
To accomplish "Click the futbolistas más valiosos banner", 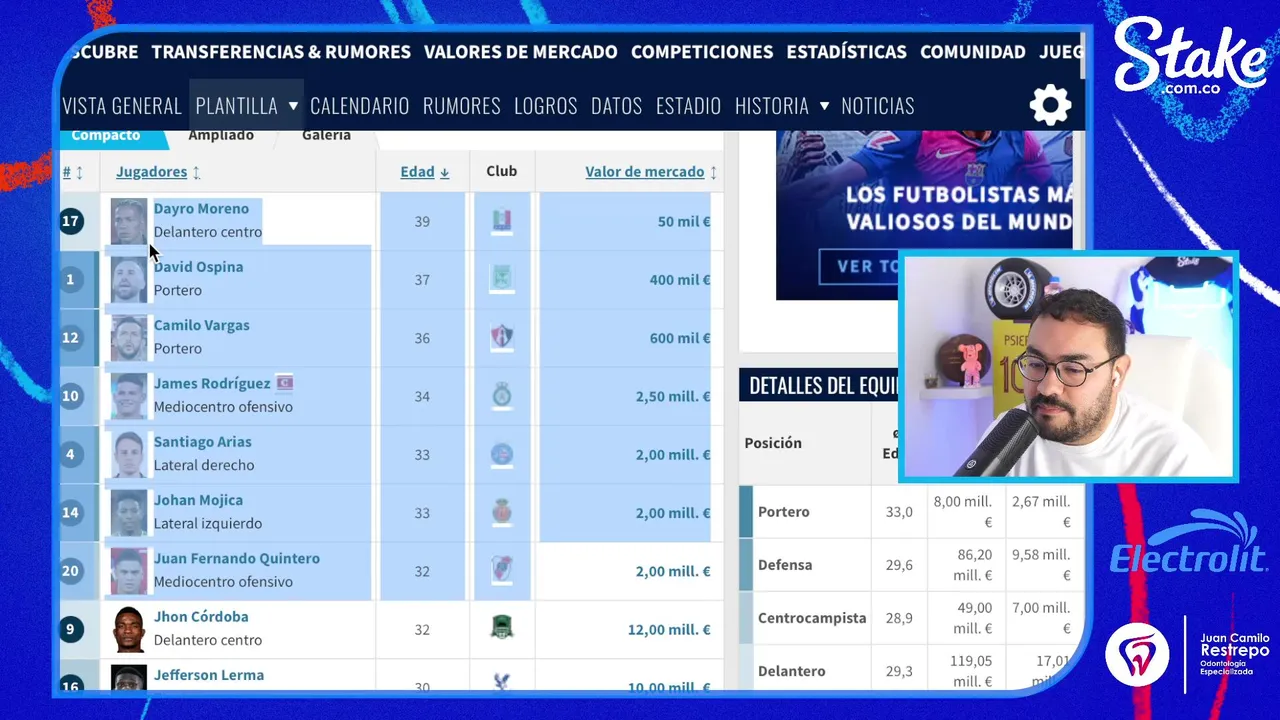I will tap(924, 215).
